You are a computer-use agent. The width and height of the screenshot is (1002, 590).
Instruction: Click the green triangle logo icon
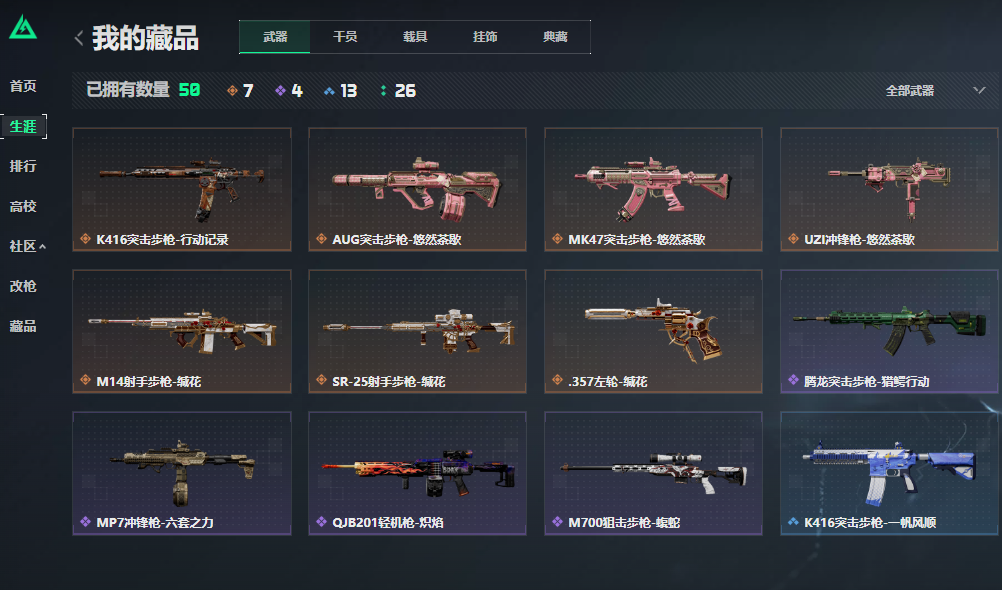[23, 27]
